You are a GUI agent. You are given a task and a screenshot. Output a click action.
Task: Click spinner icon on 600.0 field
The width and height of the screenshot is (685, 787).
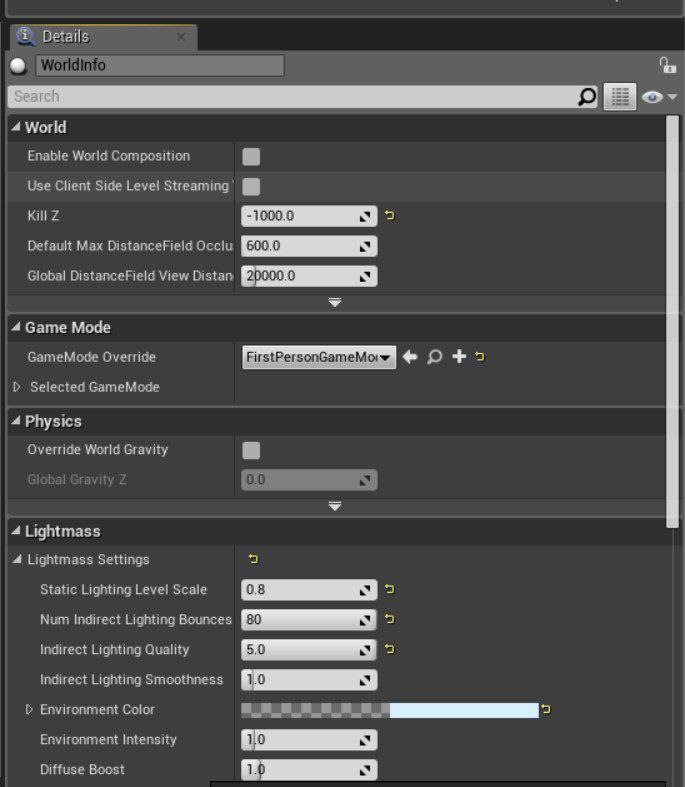(x=365, y=246)
